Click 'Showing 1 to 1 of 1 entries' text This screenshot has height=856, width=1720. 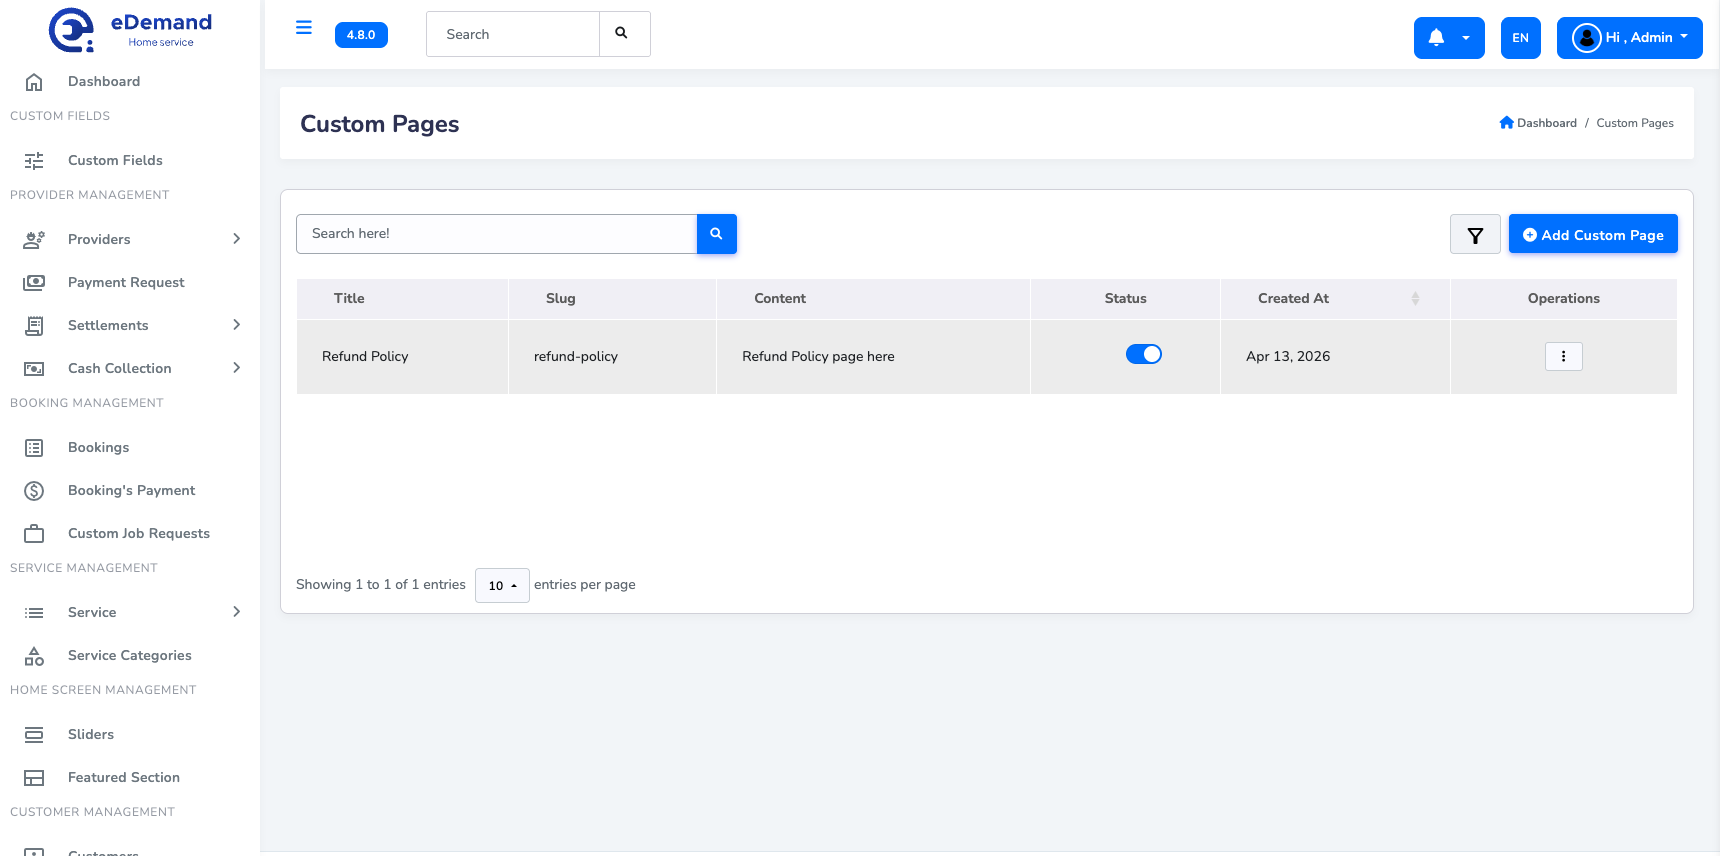[381, 585]
